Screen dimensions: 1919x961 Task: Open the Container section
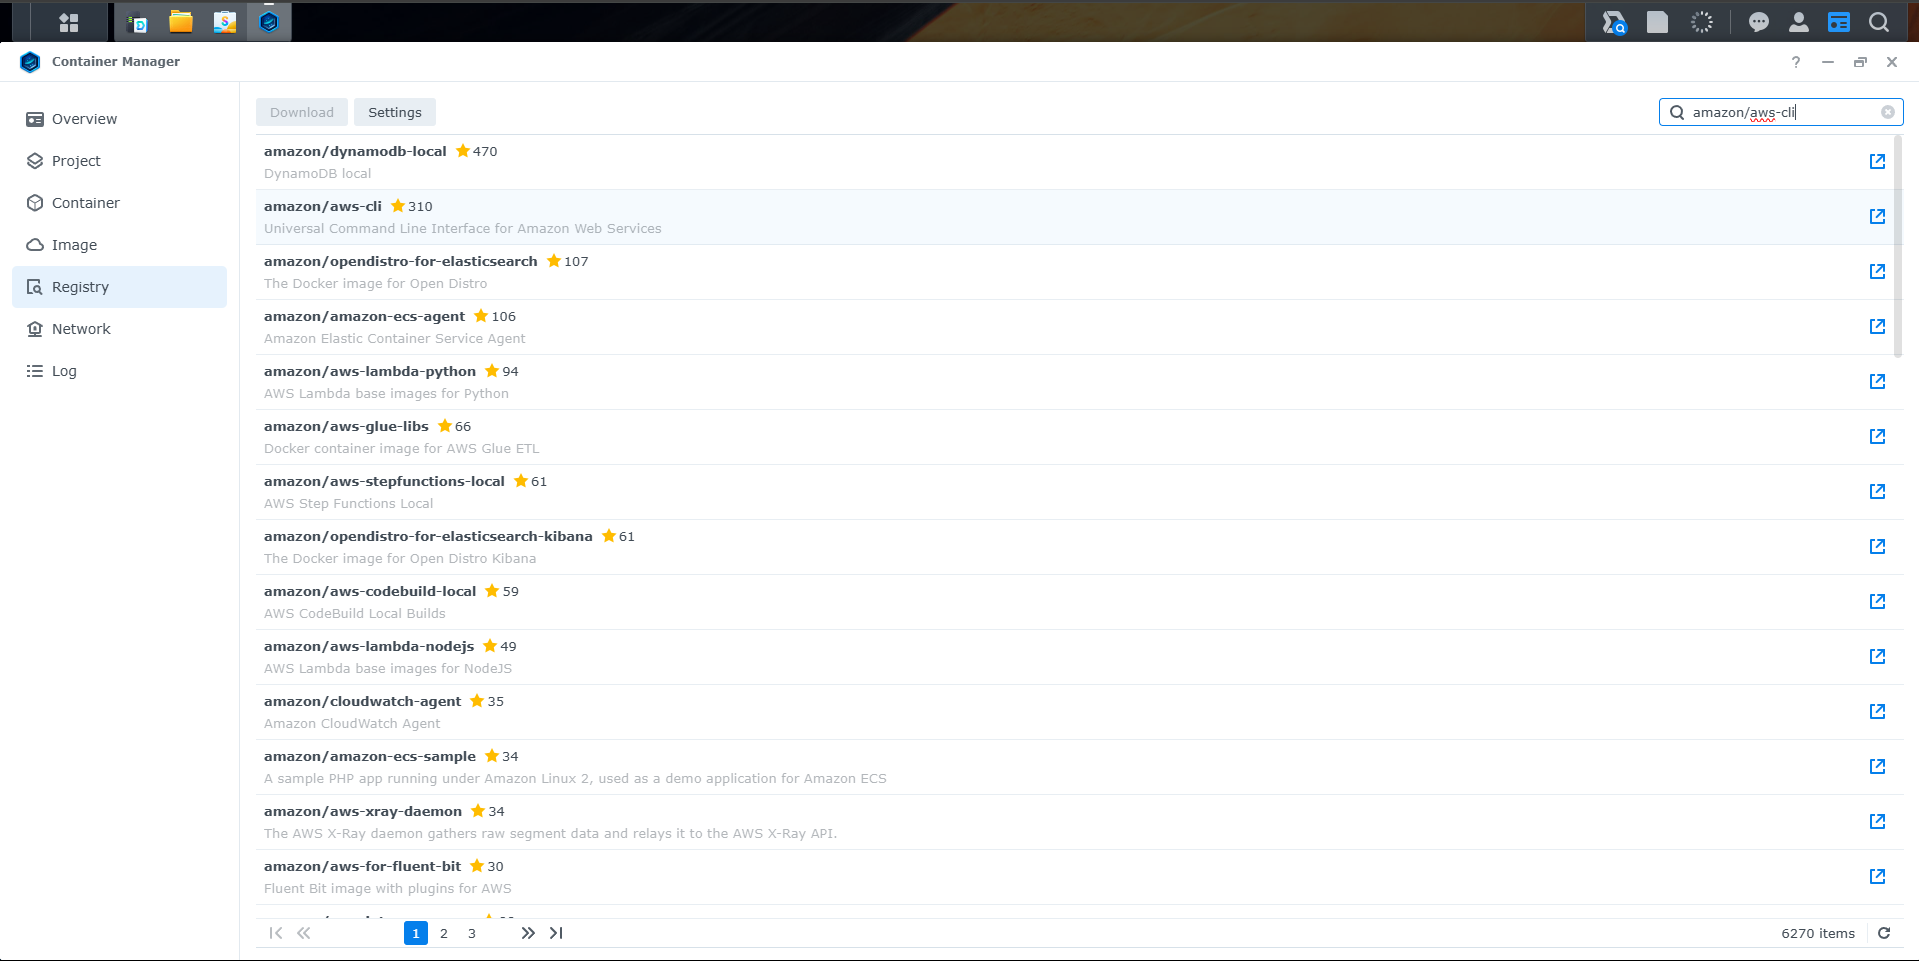tap(120, 203)
